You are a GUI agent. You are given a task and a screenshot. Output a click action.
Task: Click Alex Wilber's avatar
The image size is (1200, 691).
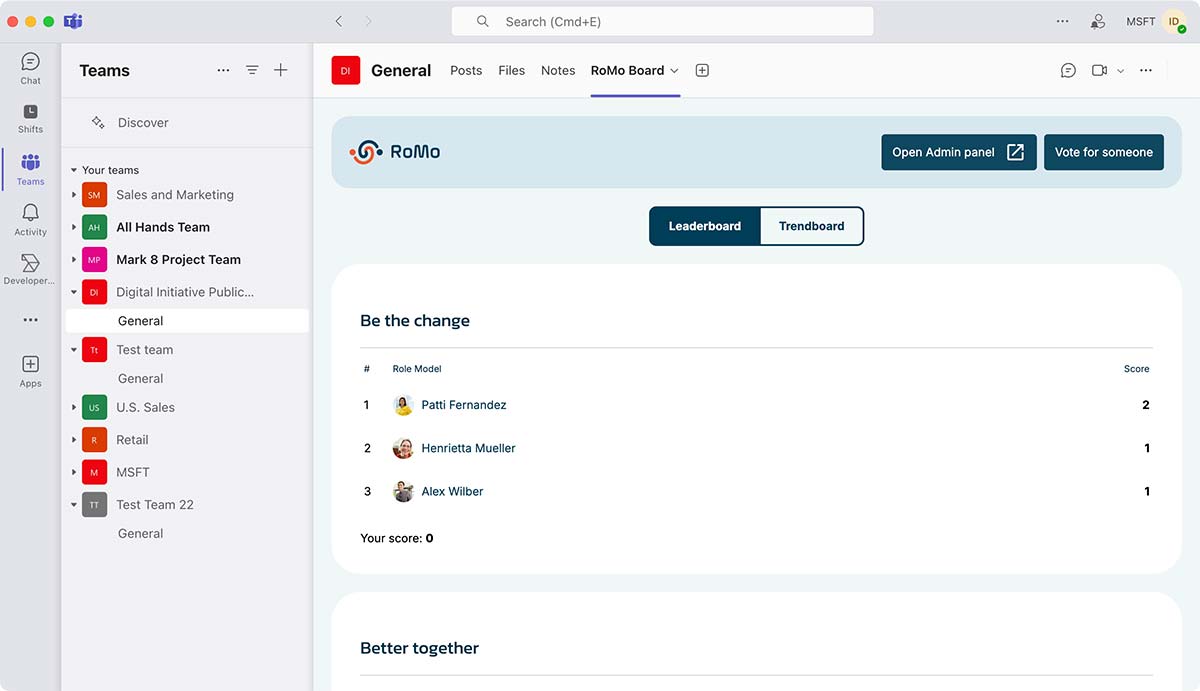coord(403,491)
